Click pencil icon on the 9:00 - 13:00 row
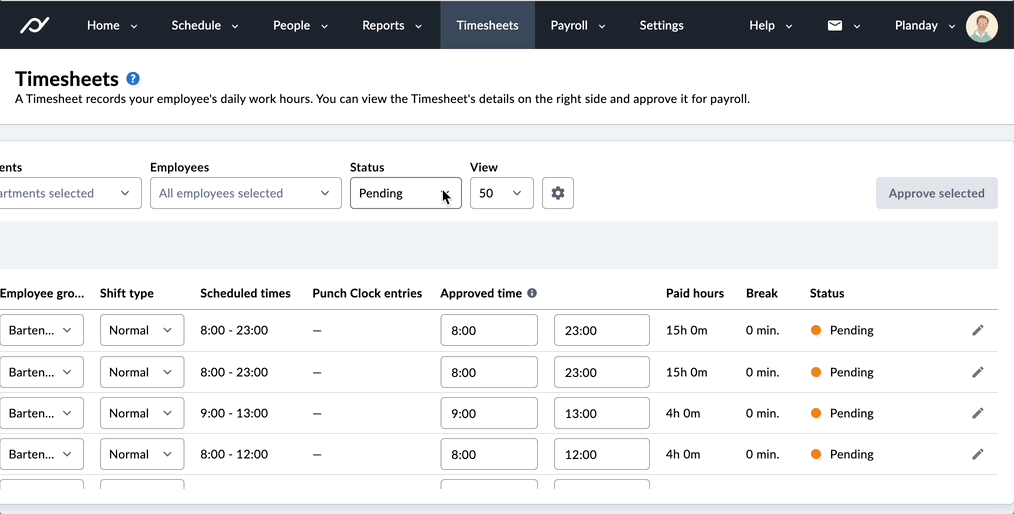The height and width of the screenshot is (514, 1014). [x=977, y=413]
